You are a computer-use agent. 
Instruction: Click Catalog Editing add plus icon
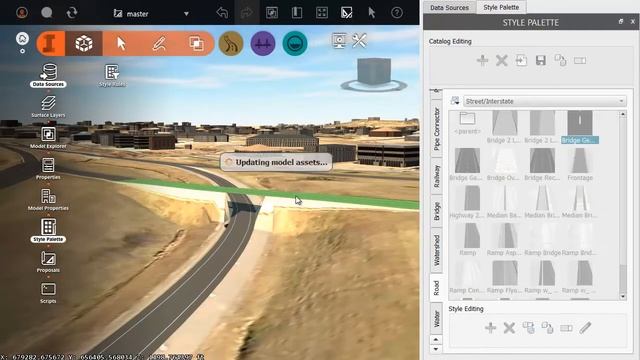click(482, 60)
